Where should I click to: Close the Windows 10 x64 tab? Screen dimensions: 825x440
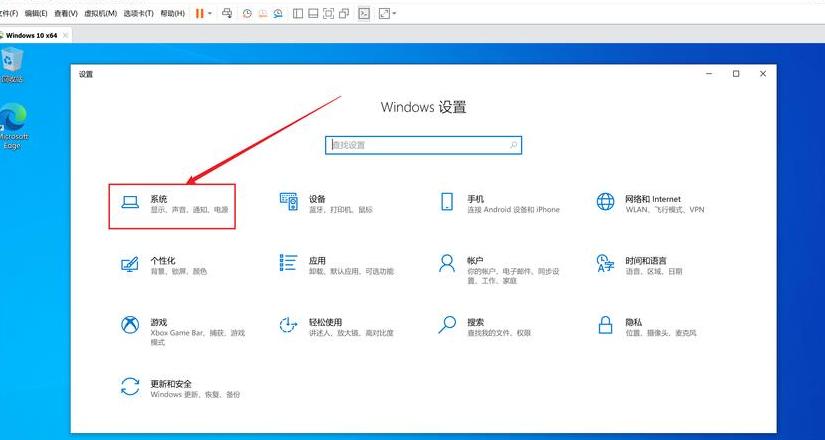65,35
